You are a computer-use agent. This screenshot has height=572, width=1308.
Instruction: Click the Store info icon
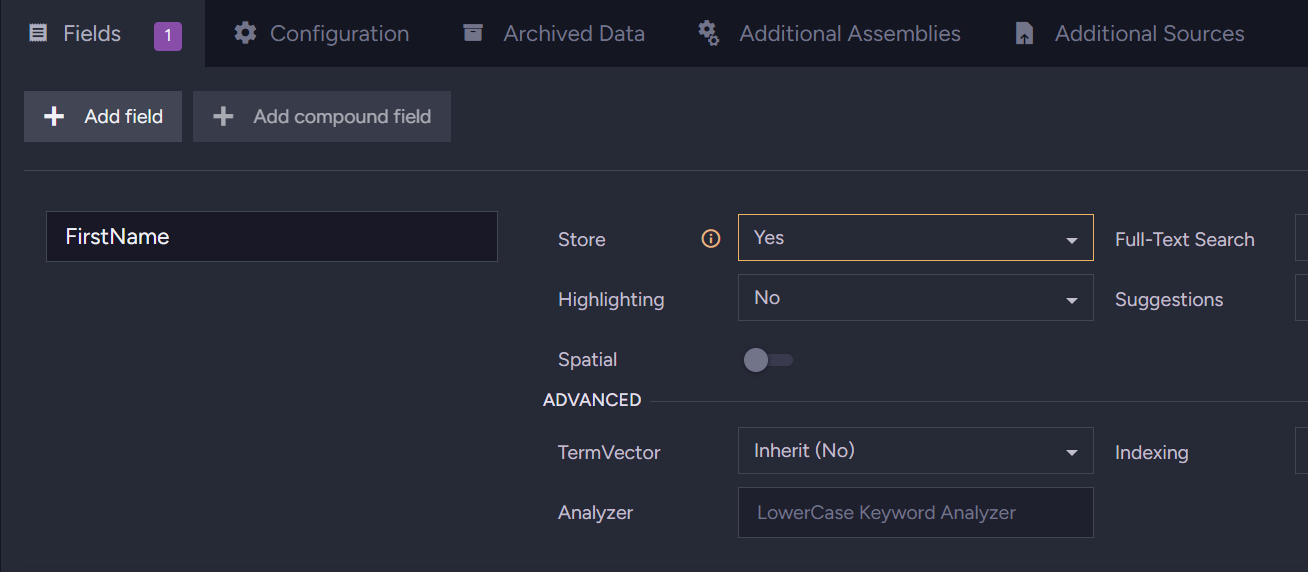711,239
